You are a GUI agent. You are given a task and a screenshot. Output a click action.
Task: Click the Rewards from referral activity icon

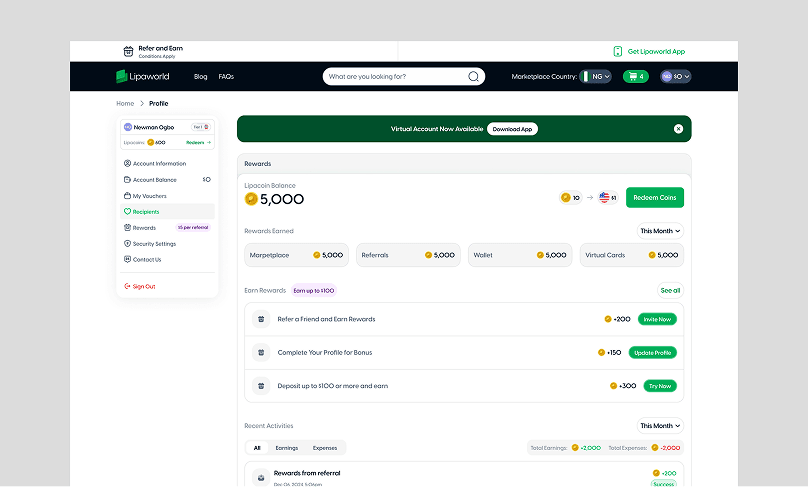point(261,477)
